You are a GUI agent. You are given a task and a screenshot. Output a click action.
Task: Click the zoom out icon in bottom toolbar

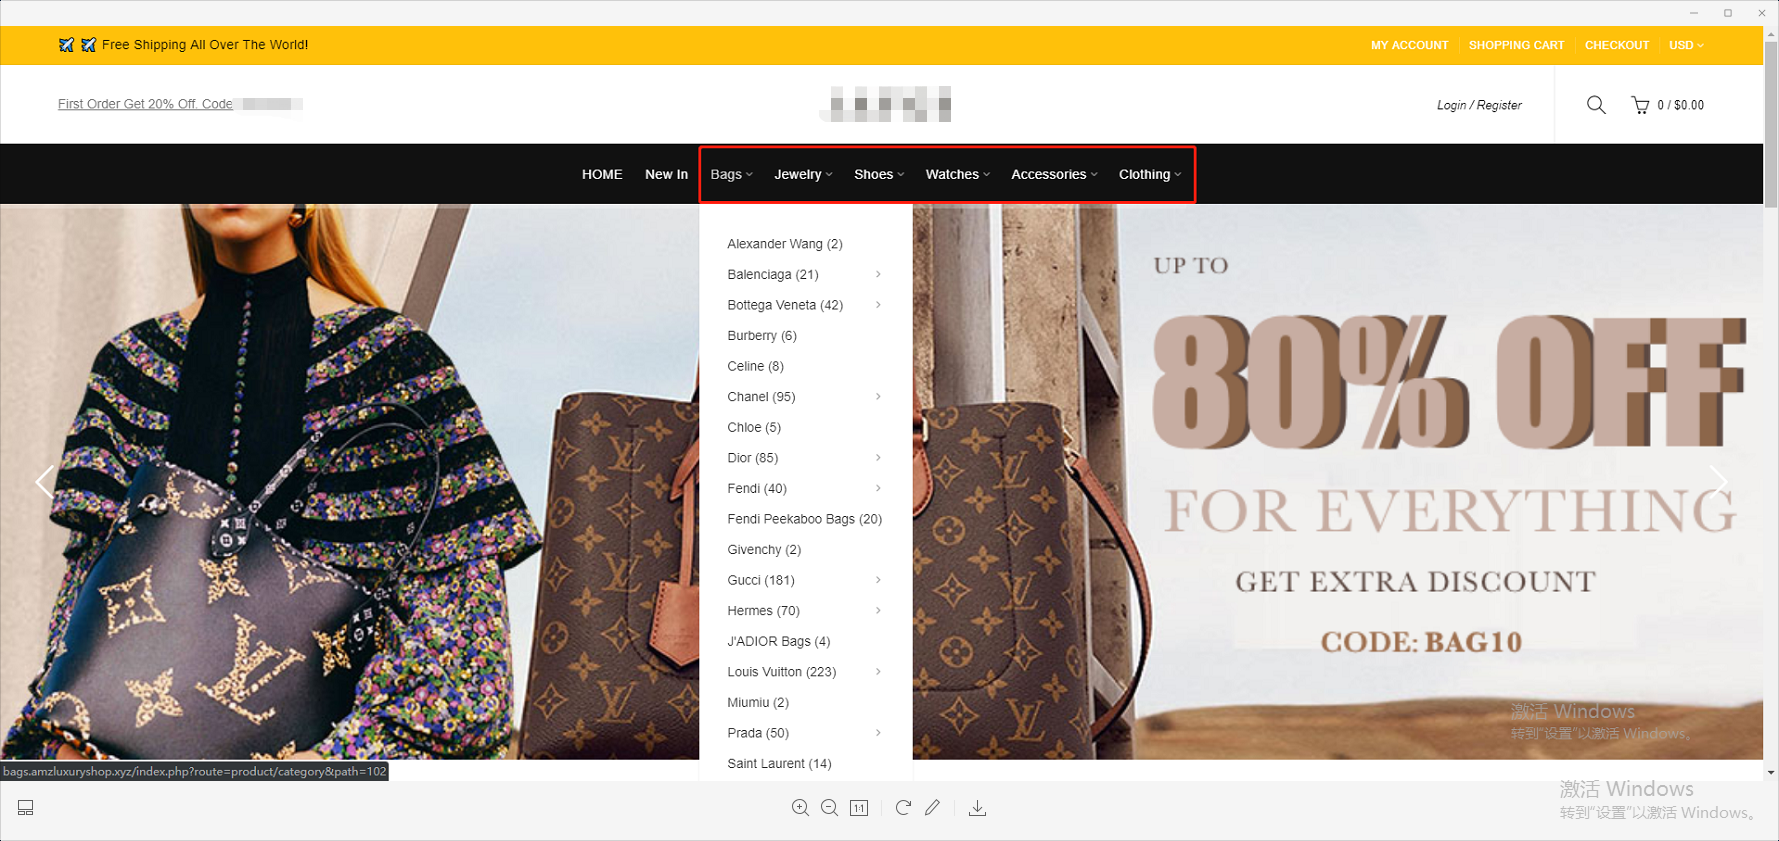click(x=829, y=808)
